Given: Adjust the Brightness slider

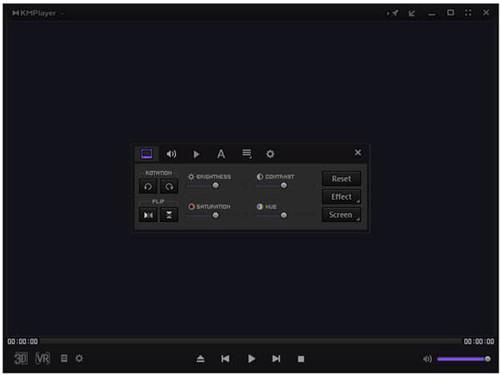Looking at the screenshot, I should [x=215, y=185].
